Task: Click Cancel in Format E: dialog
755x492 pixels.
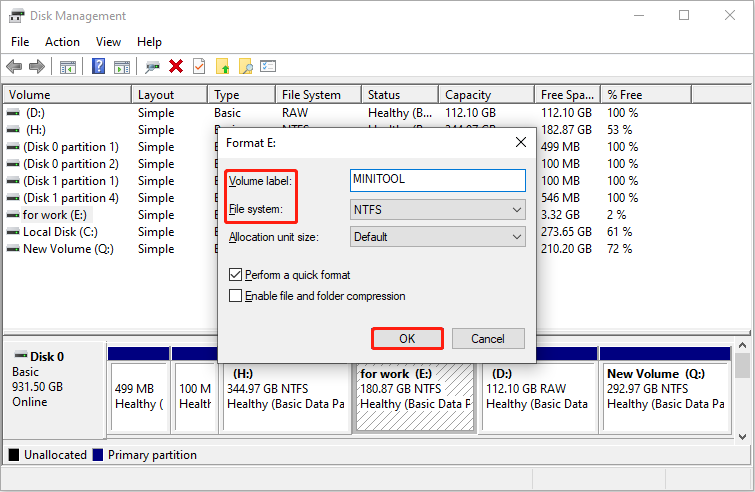Action: pyautogui.click(x=488, y=338)
